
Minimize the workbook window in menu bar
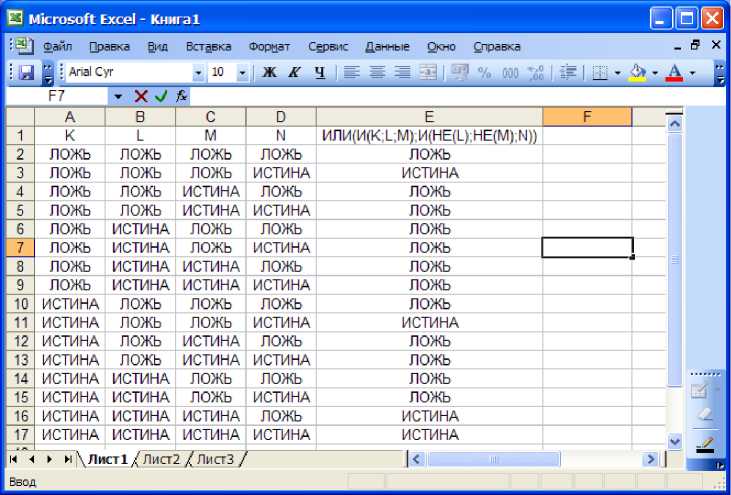click(677, 47)
